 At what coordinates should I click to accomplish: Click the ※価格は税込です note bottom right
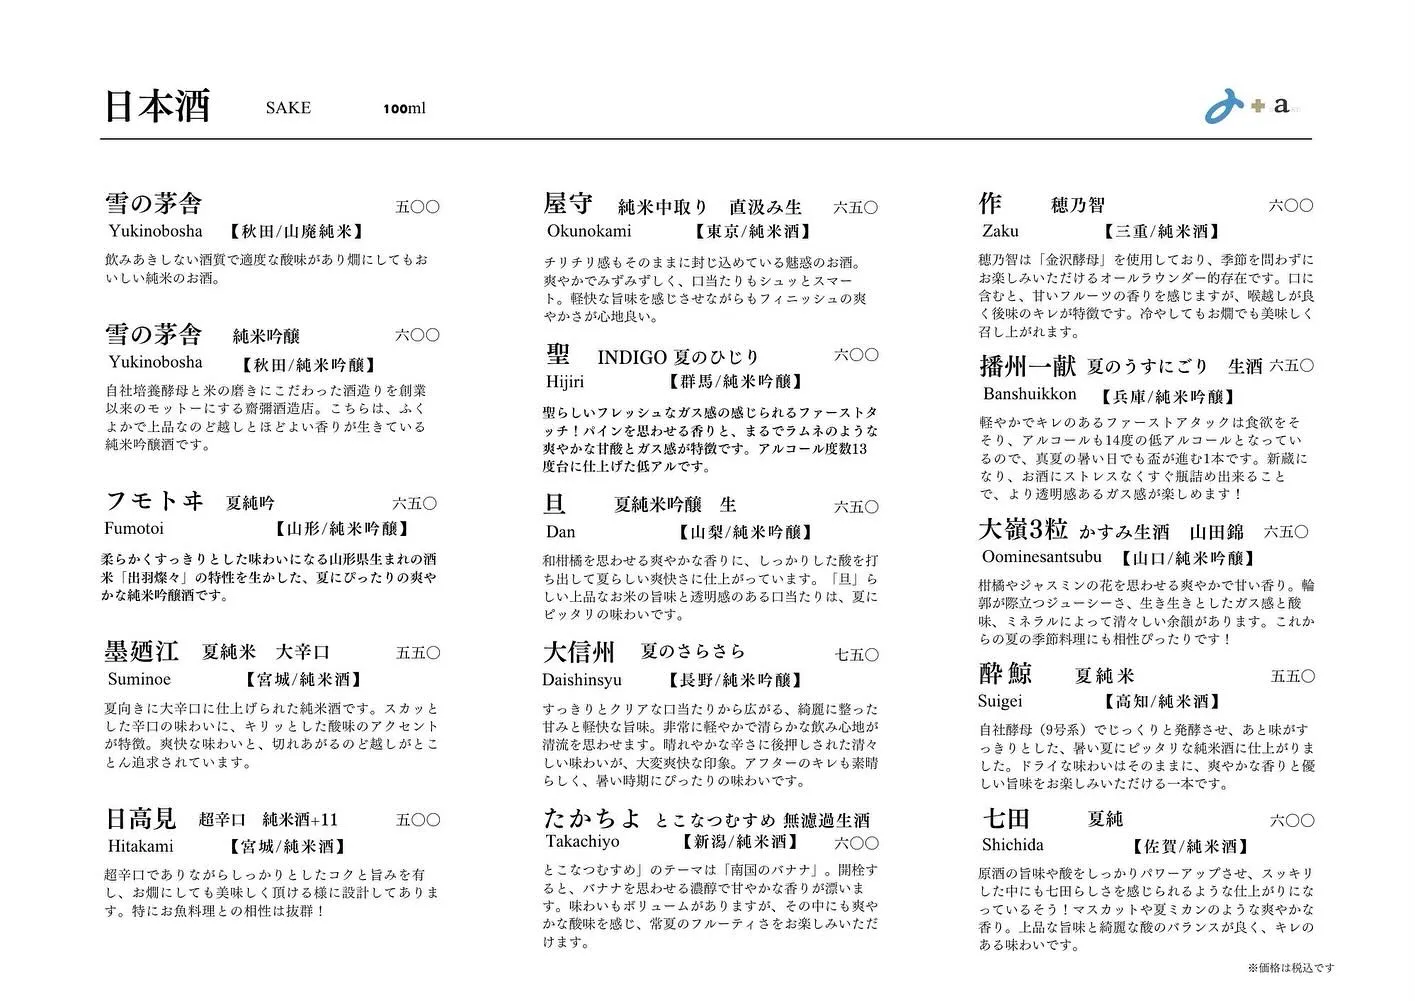(x=1289, y=968)
